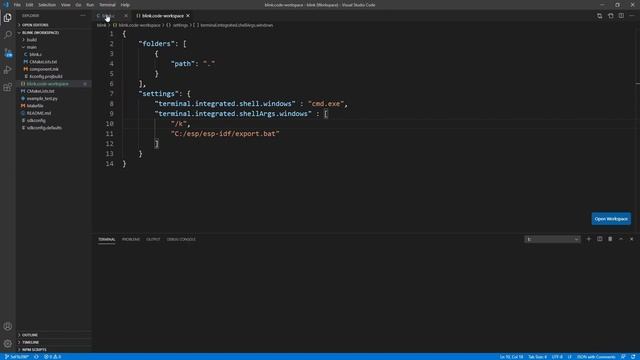The image size is (640, 360).
Task: Open the terminal selector dropdown
Action: (x=552, y=239)
